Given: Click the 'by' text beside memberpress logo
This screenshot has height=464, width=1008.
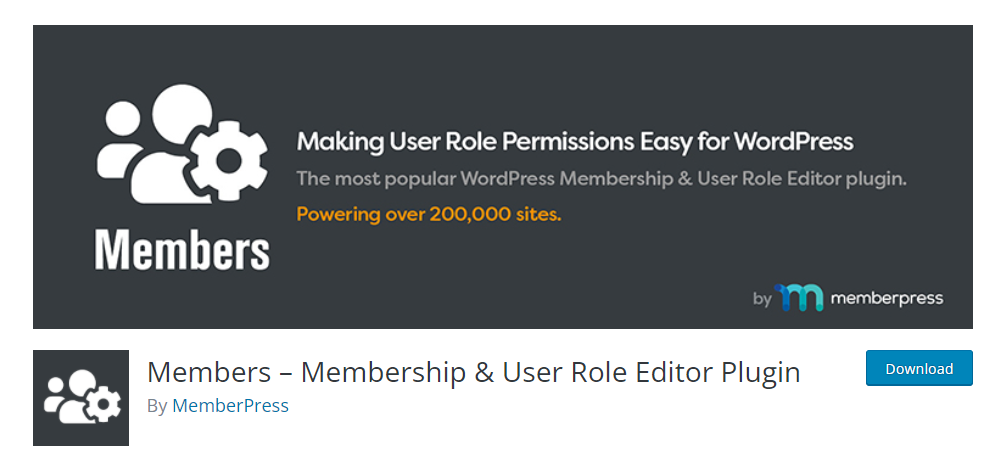Looking at the screenshot, I should (762, 299).
